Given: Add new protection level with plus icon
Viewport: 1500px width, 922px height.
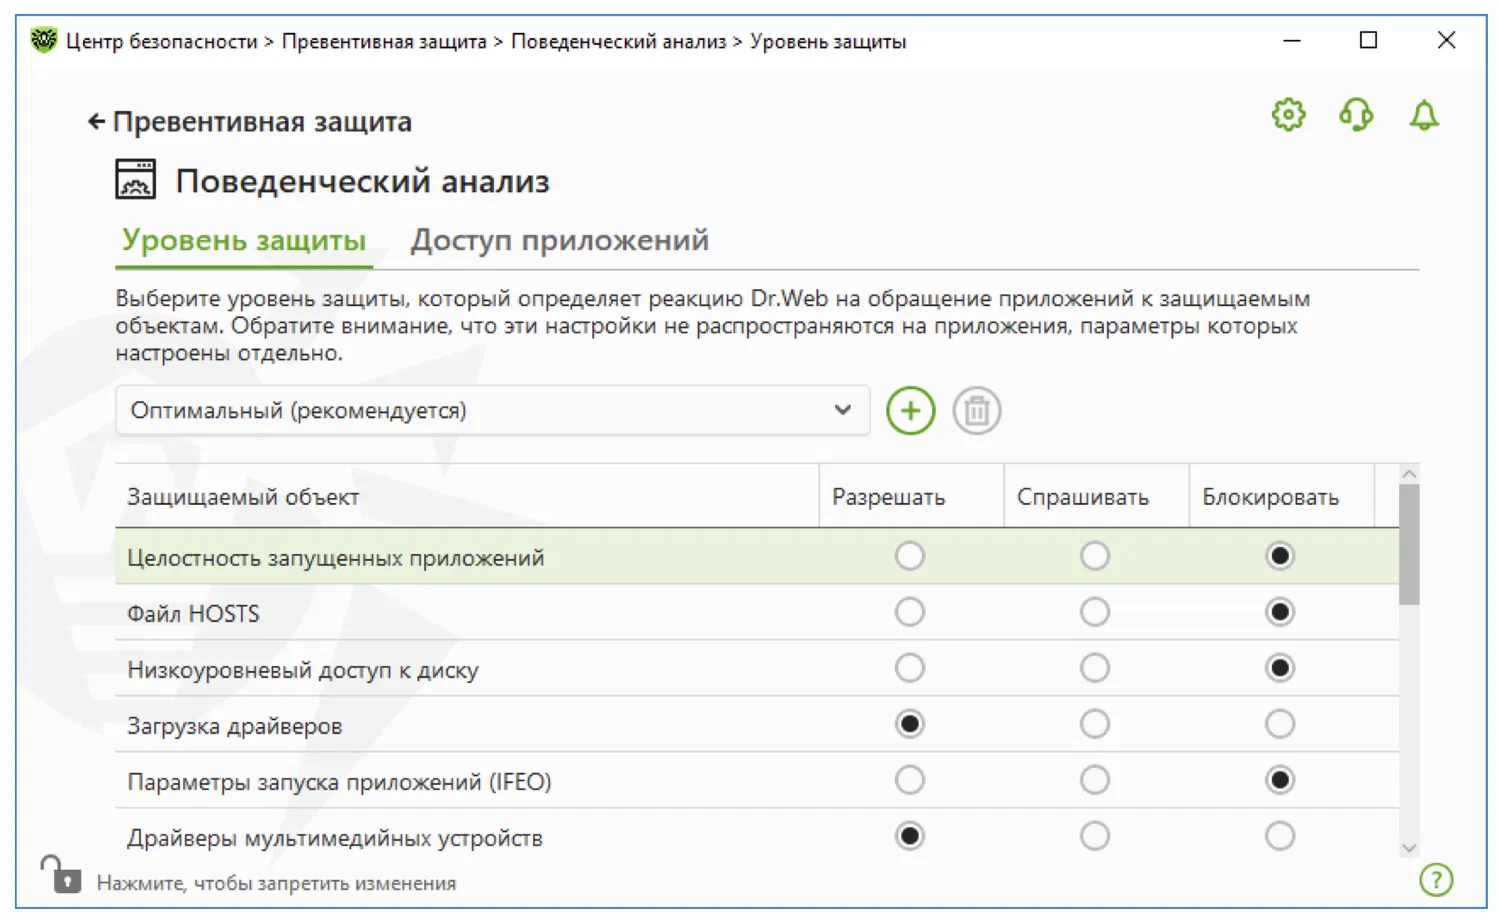Looking at the screenshot, I should [910, 411].
